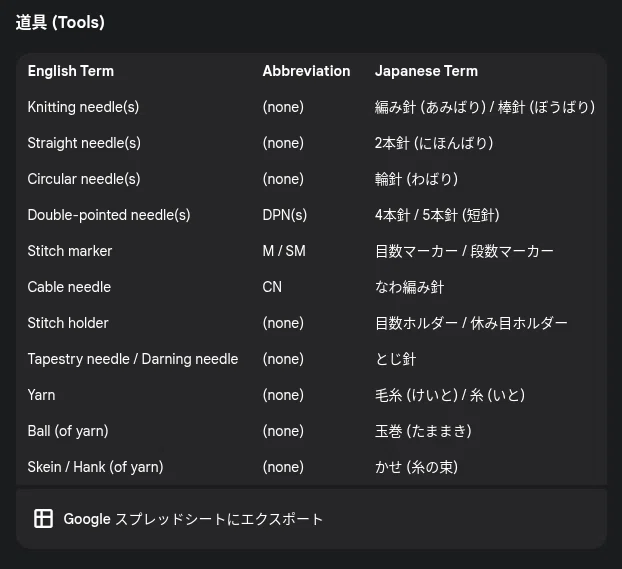Image resolution: width=622 pixels, height=569 pixels.
Task: Select the 'Straight needle(s)' cell
Action: (x=84, y=143)
